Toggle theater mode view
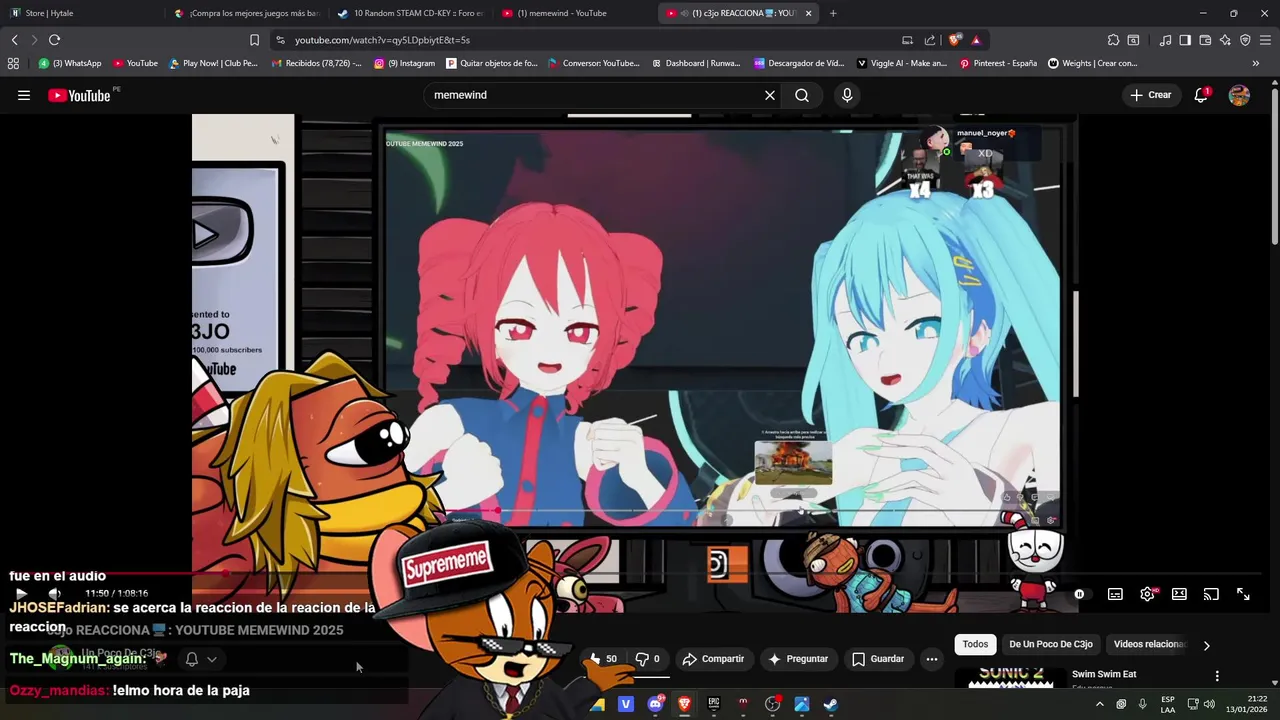This screenshot has width=1280, height=720. (1179, 594)
